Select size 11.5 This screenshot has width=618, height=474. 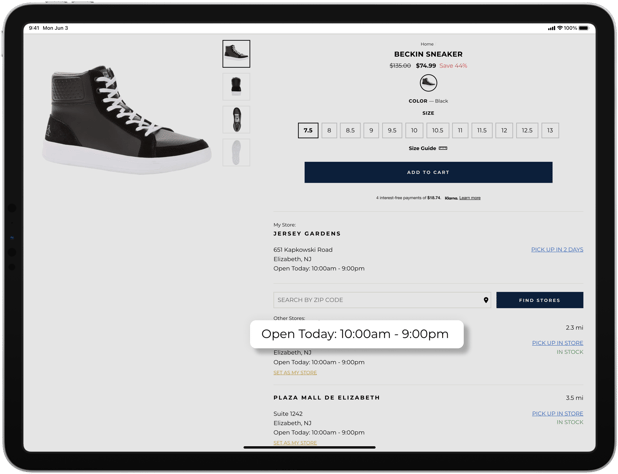482,130
